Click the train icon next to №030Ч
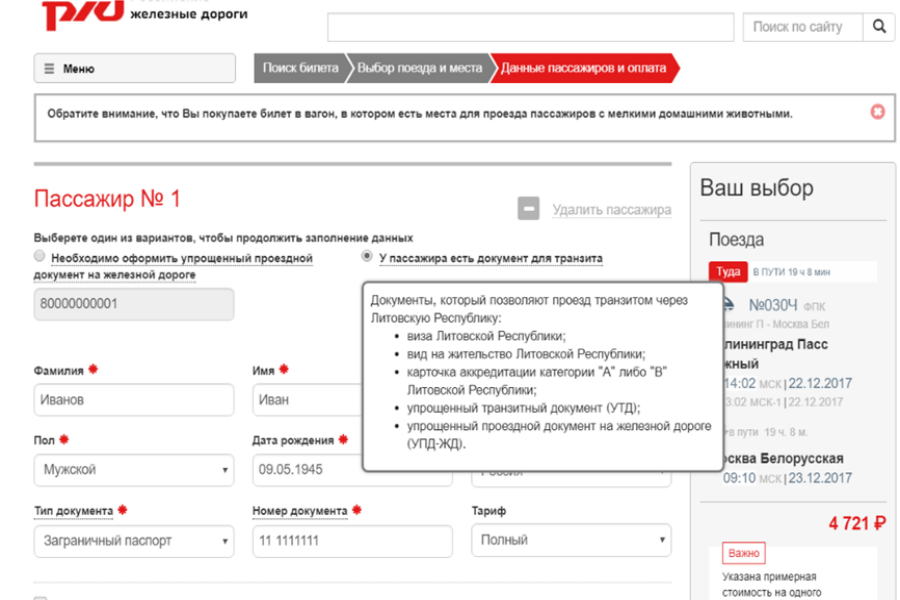Screen dimensions: 900x600 tap(729, 306)
